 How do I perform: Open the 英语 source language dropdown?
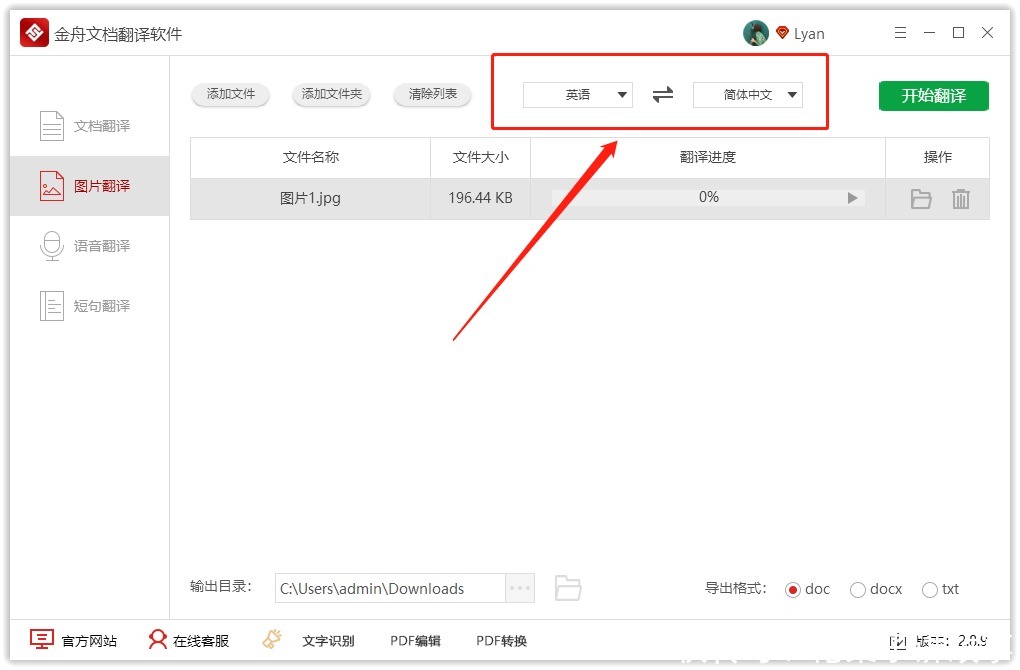[x=577, y=94]
